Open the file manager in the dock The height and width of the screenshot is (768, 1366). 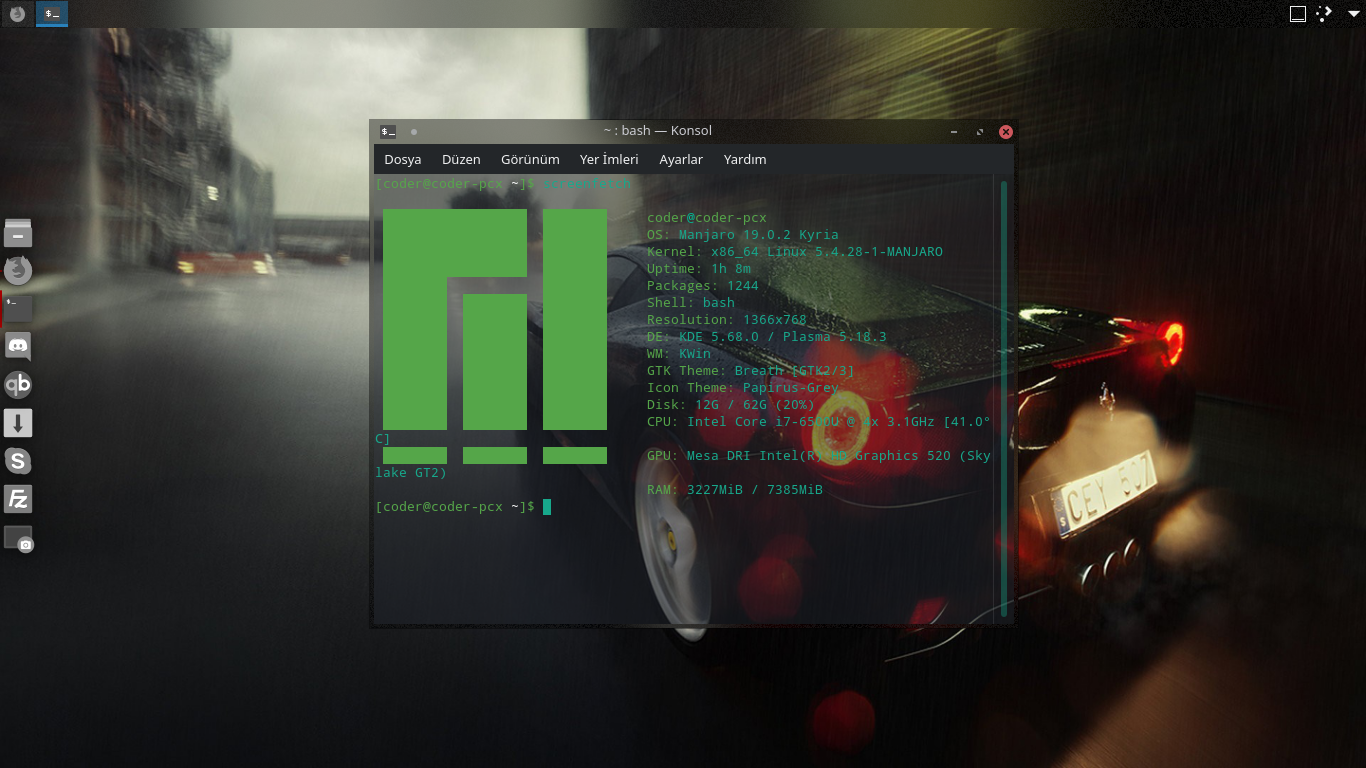pyautogui.click(x=18, y=233)
